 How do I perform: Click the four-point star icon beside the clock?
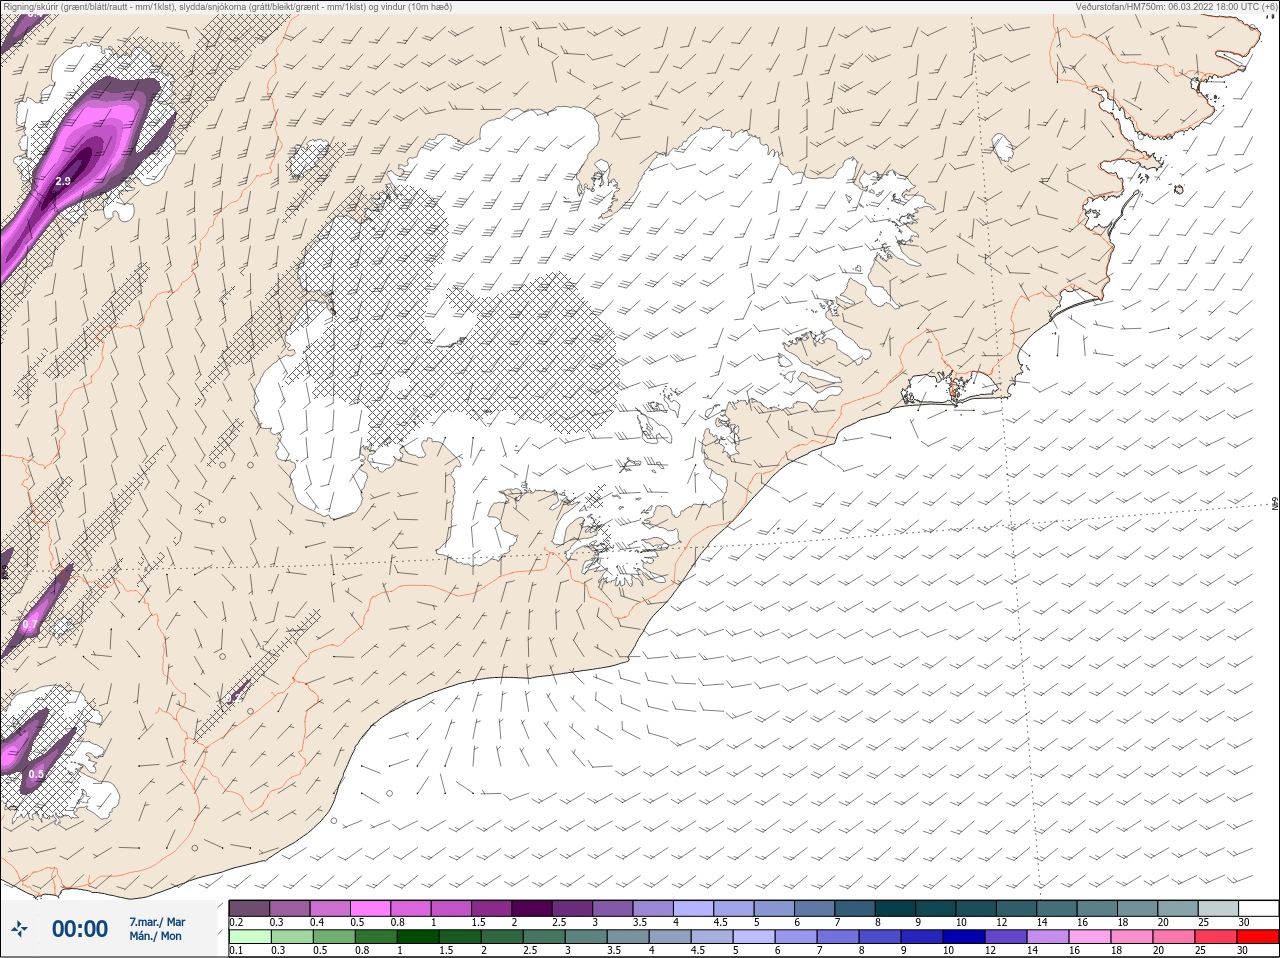click(x=19, y=929)
